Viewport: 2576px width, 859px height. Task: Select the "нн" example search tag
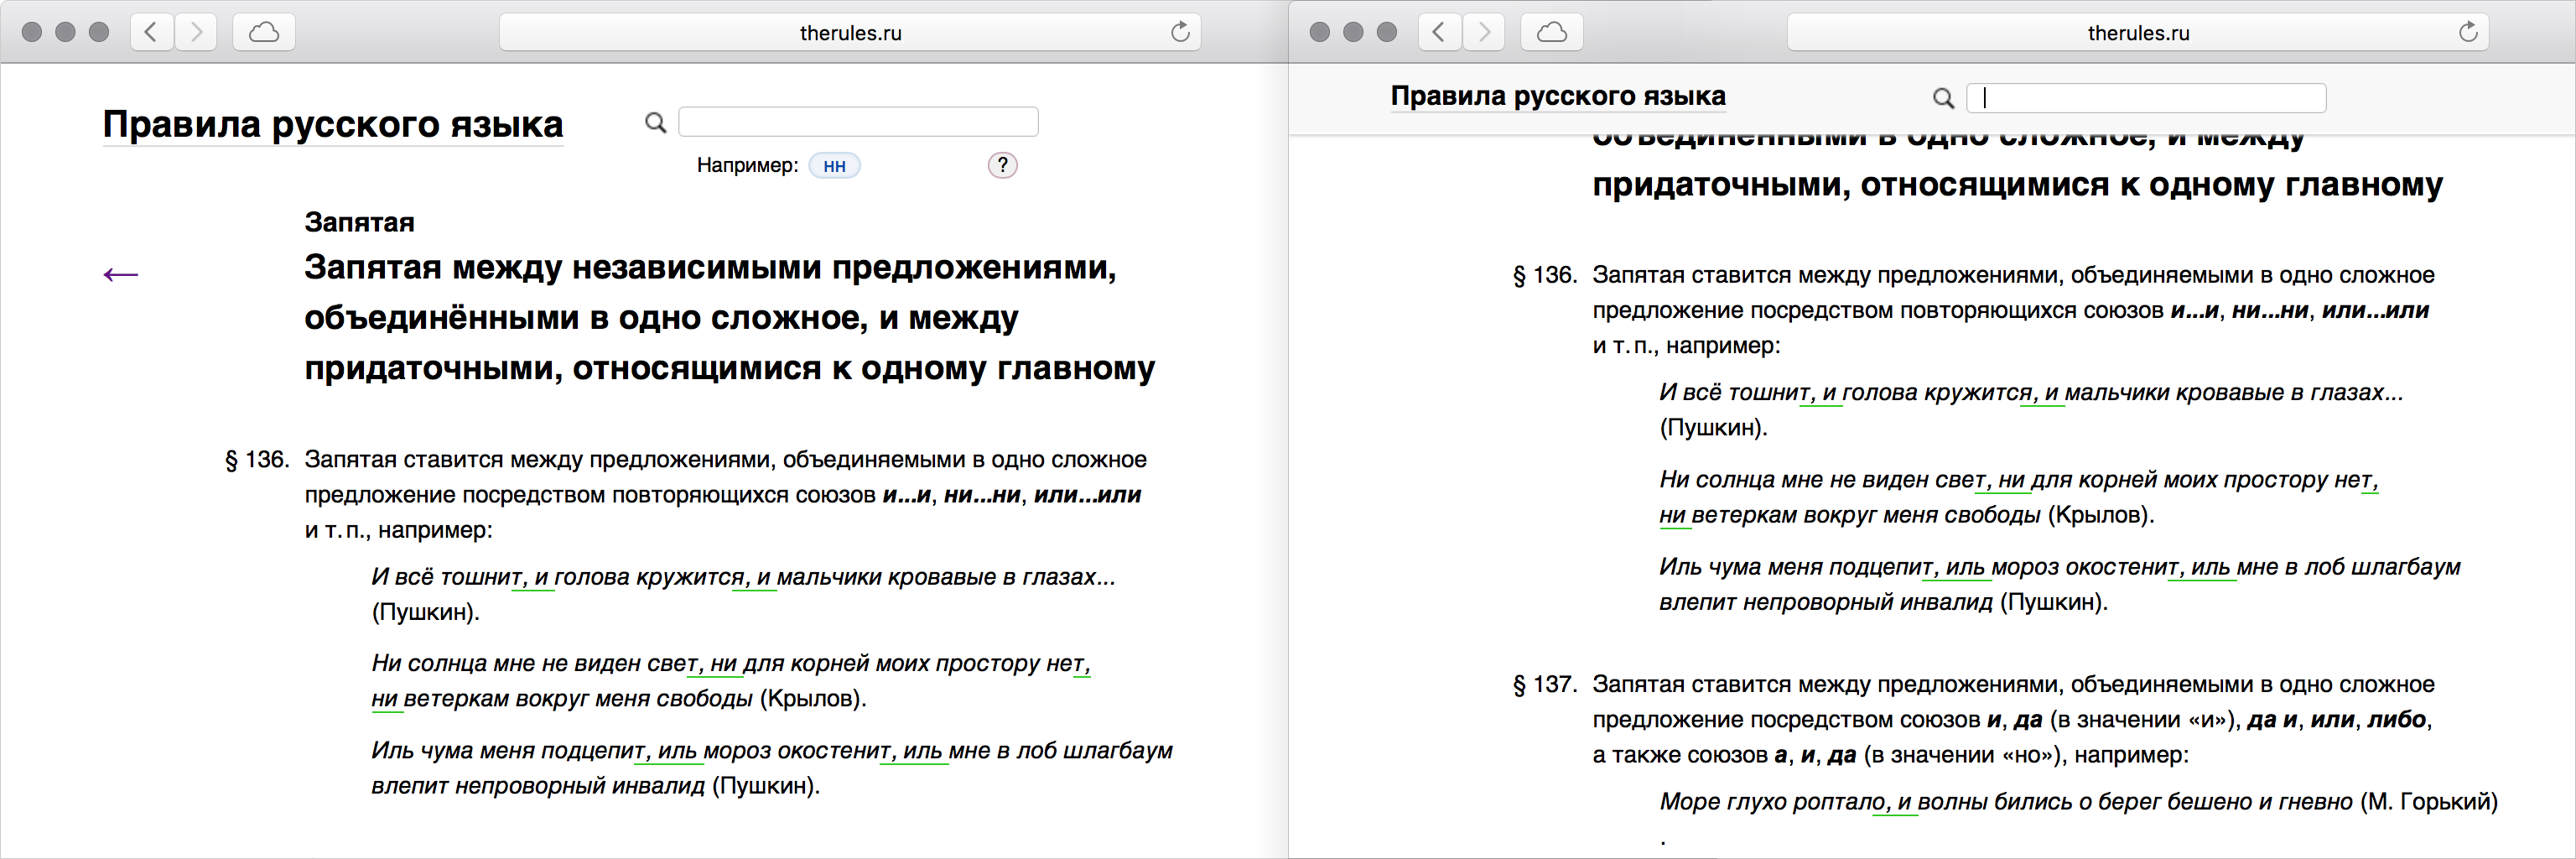834,166
